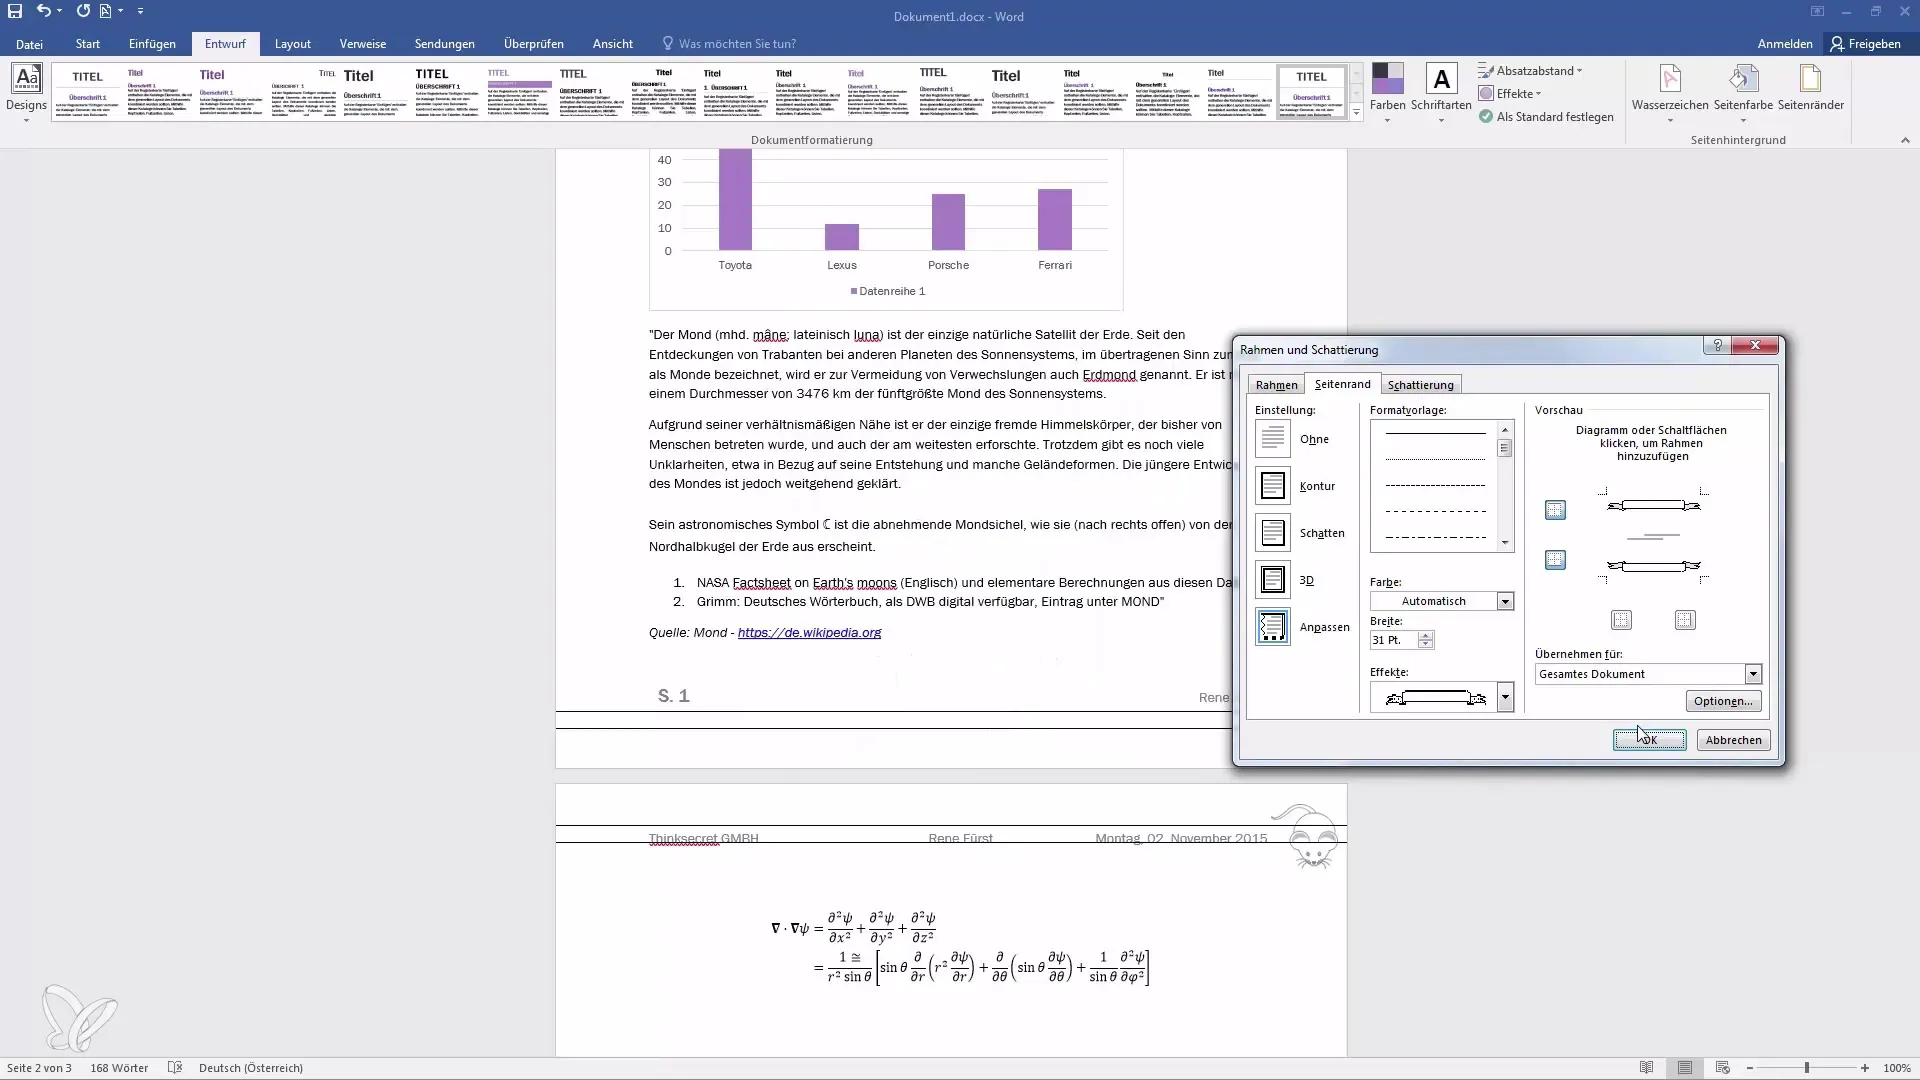Zoom out with the minus button

(x=1750, y=1068)
